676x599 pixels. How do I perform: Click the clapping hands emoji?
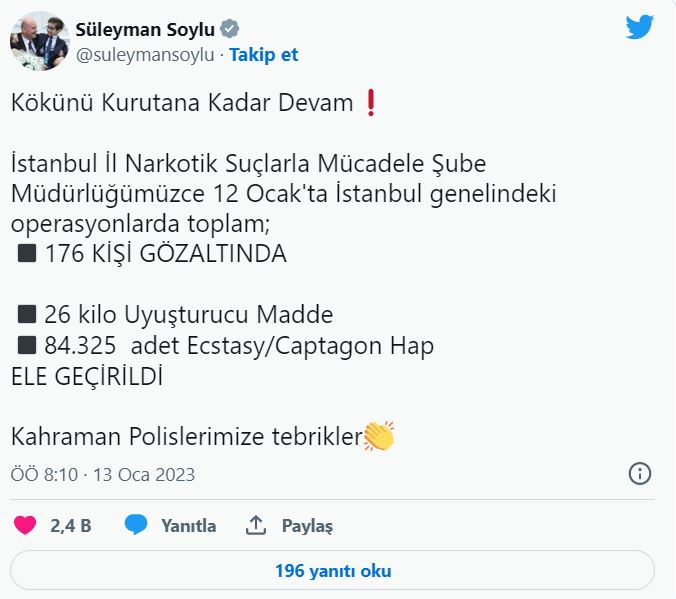point(379,436)
